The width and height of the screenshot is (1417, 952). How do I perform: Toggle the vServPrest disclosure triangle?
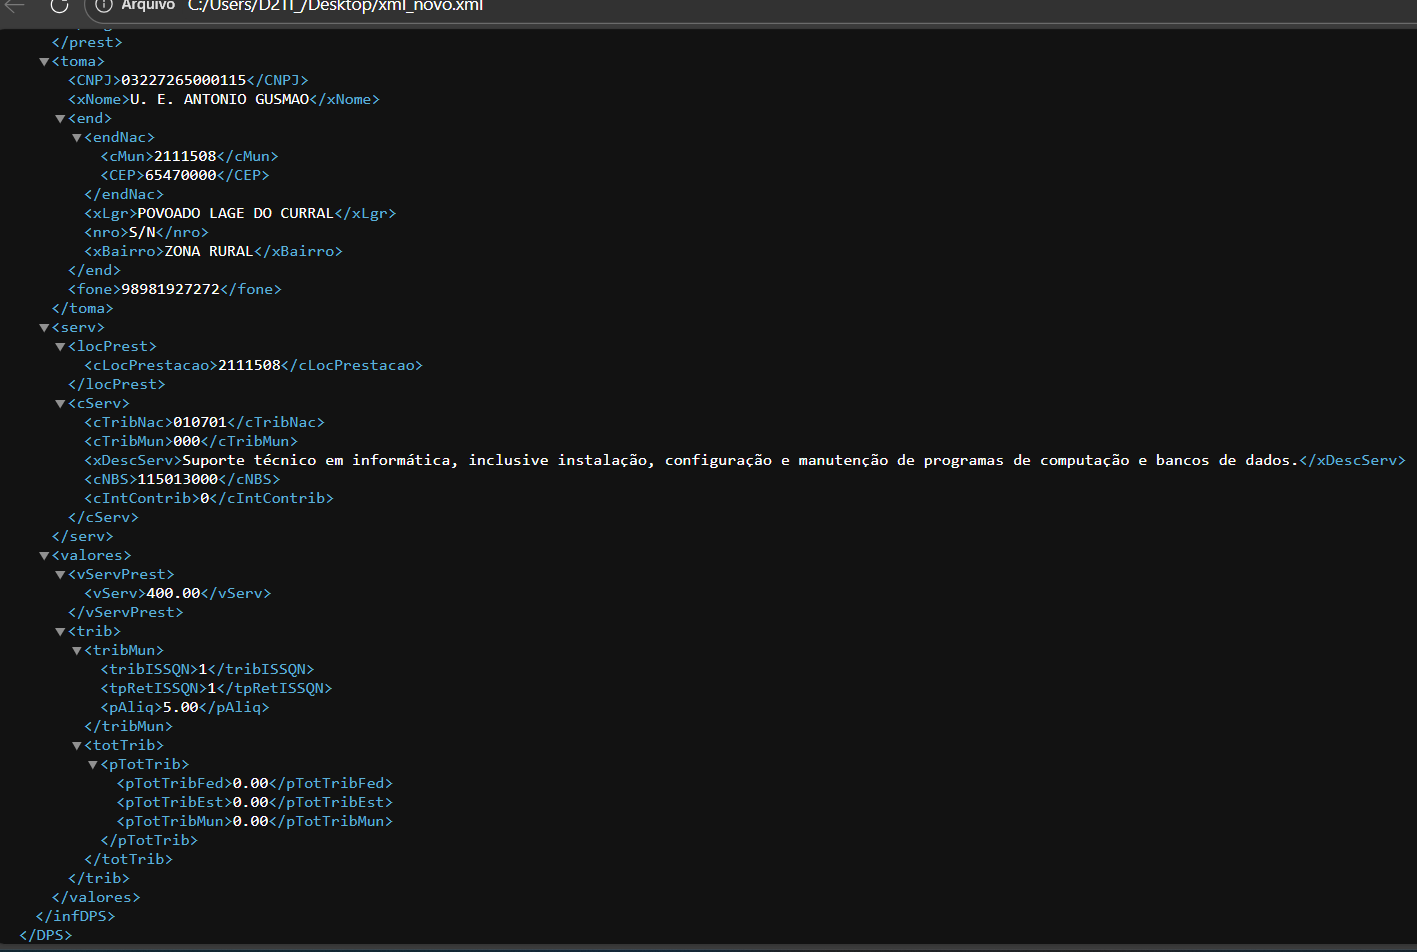point(60,575)
